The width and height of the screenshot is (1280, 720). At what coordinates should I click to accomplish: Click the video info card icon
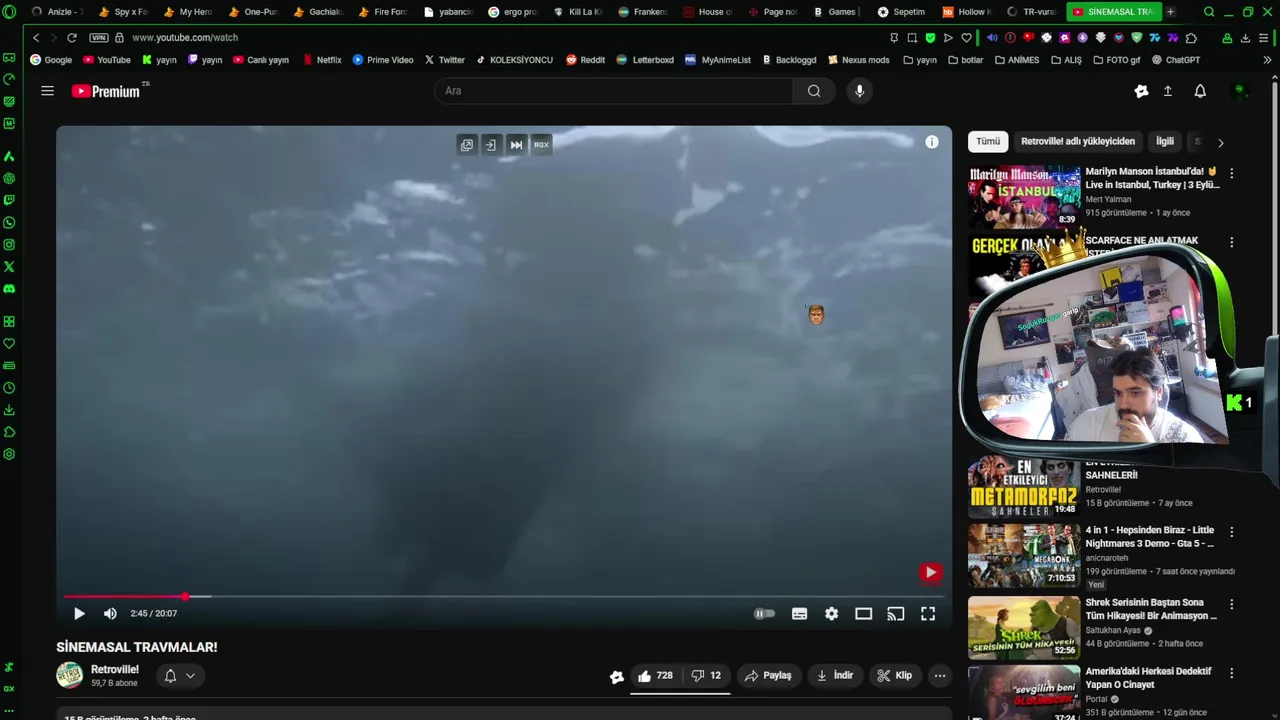pyautogui.click(x=932, y=142)
